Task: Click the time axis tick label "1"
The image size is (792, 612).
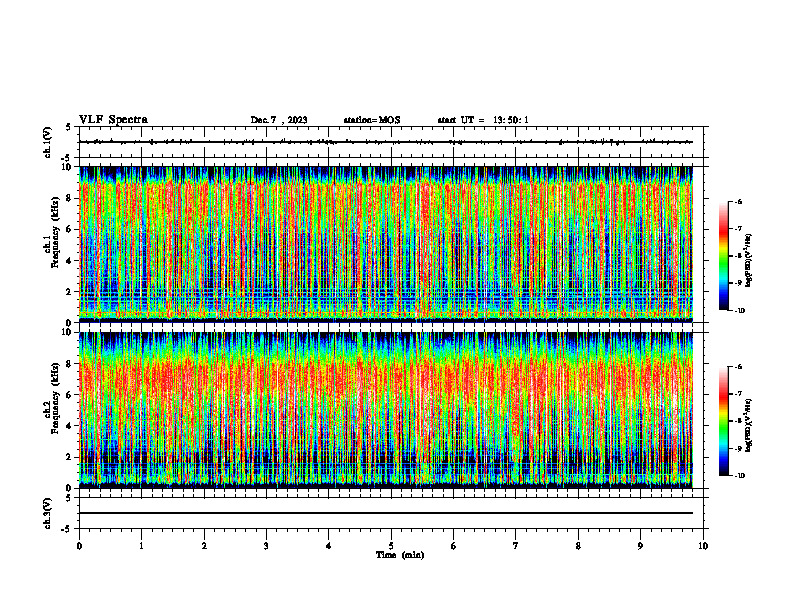Action: (141, 546)
